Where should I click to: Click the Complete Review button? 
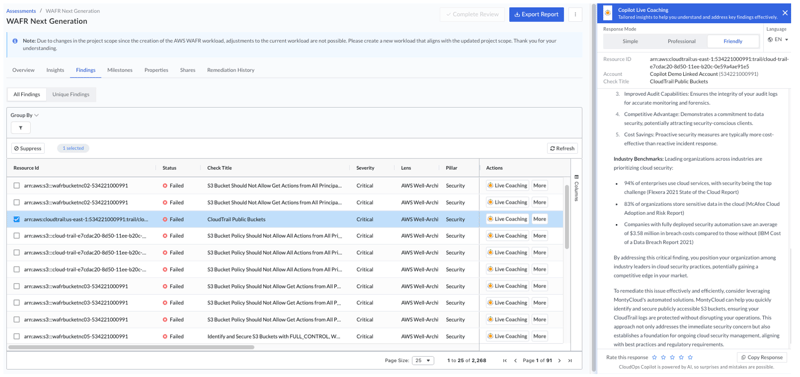(472, 14)
